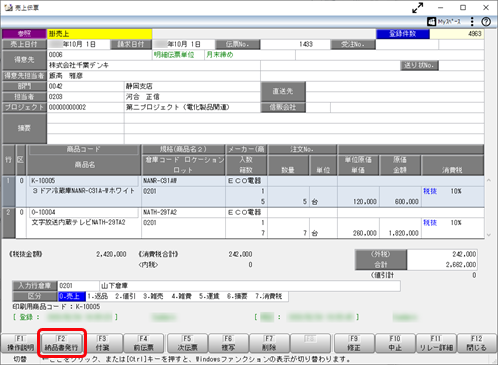
Task: Click the purple 参照 button
Action: click(24, 34)
